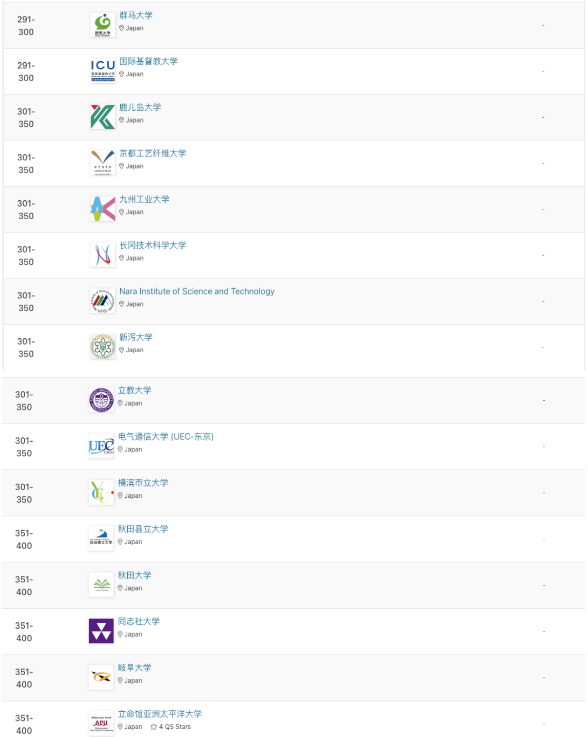Click the Nara Institute NAIST logo
This screenshot has height=737, width=588.
tap(102, 301)
